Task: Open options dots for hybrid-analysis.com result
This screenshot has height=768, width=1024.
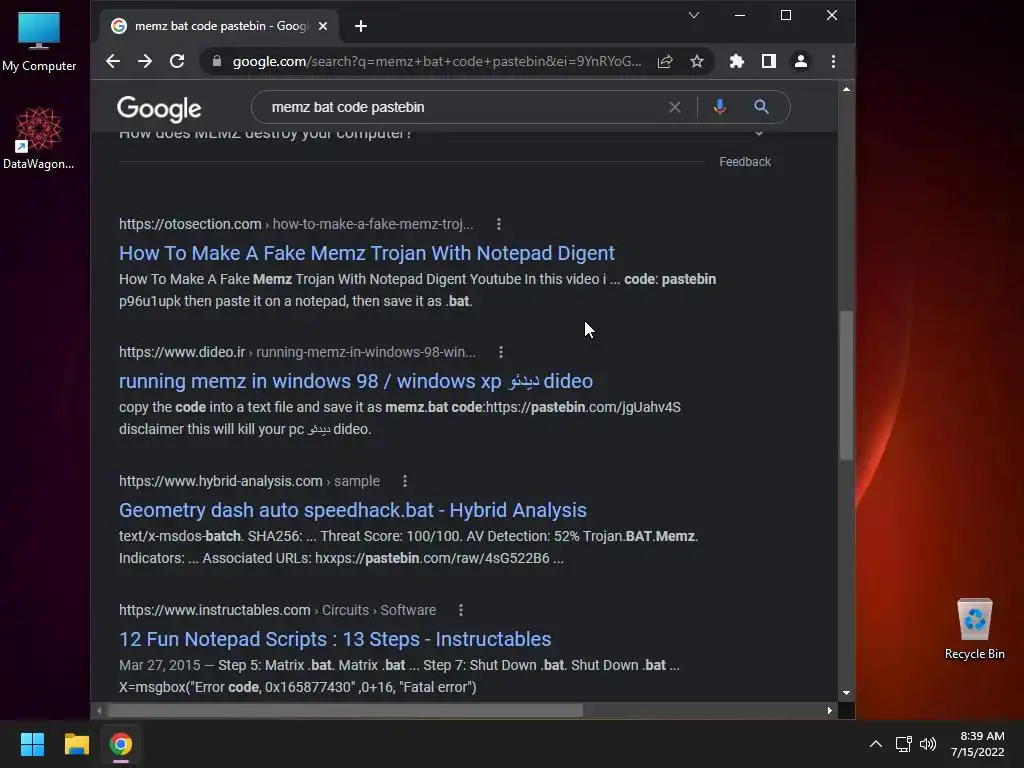Action: 405,481
